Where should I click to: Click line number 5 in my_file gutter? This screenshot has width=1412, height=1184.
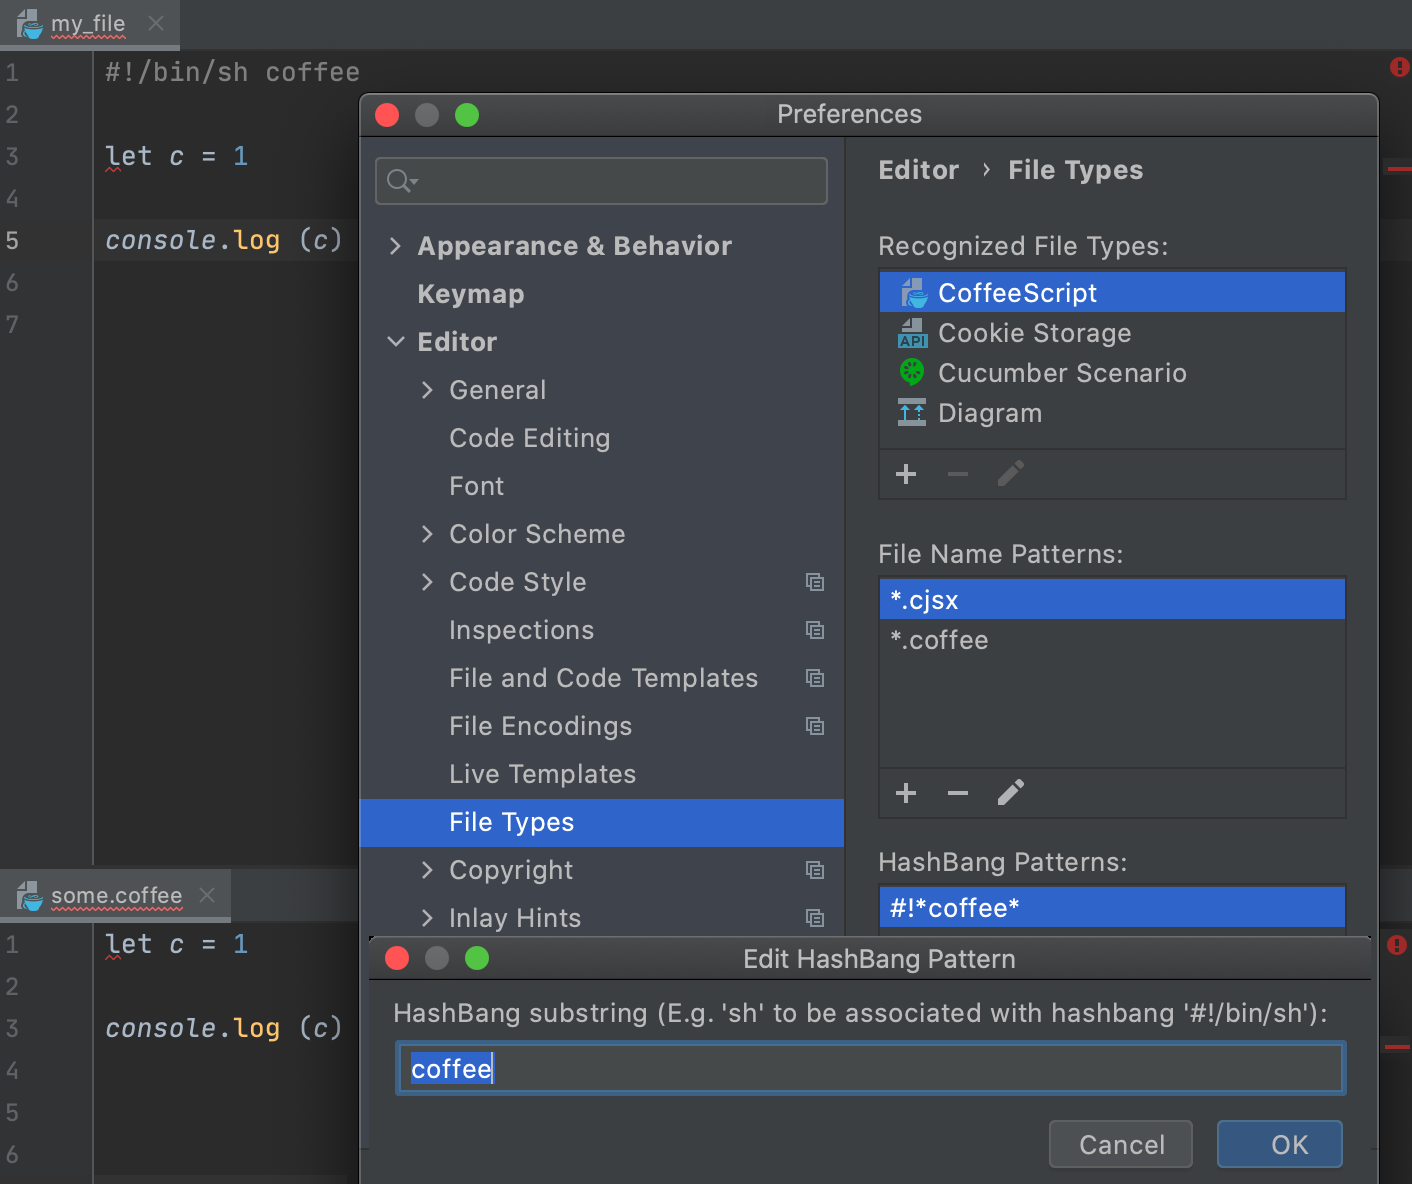coord(12,240)
